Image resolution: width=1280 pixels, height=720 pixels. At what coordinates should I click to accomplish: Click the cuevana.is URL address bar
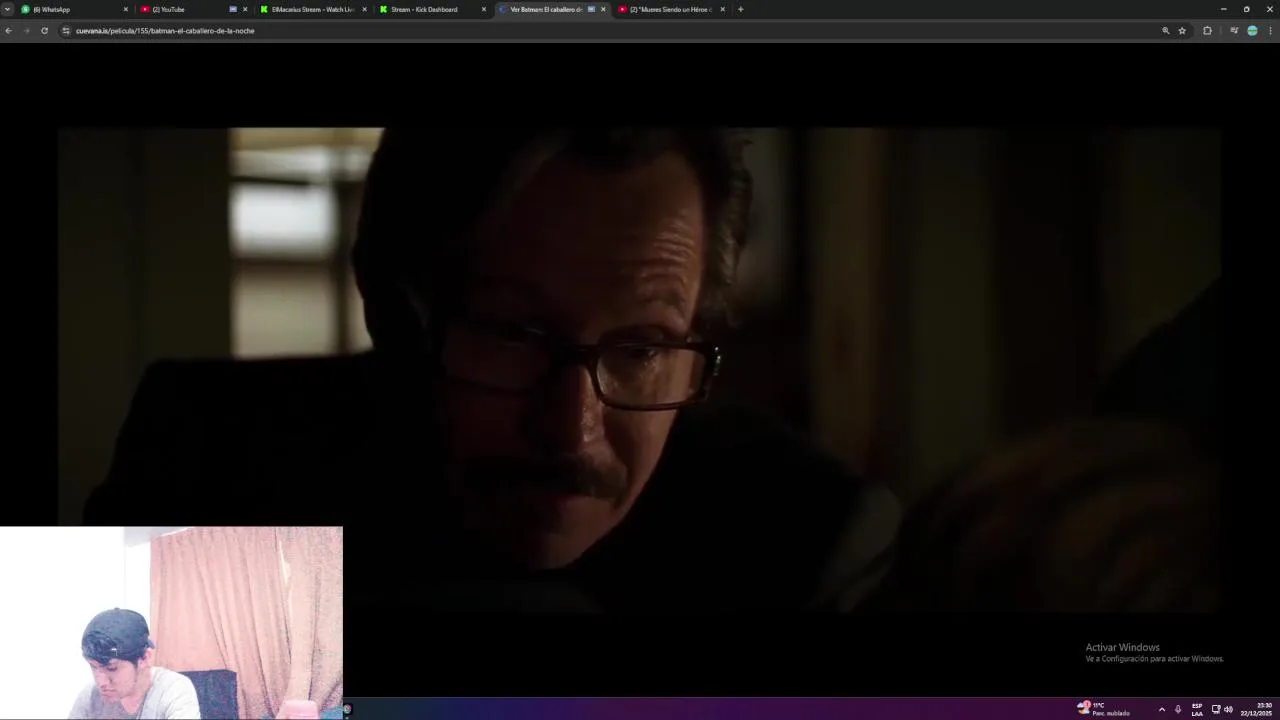(x=165, y=31)
